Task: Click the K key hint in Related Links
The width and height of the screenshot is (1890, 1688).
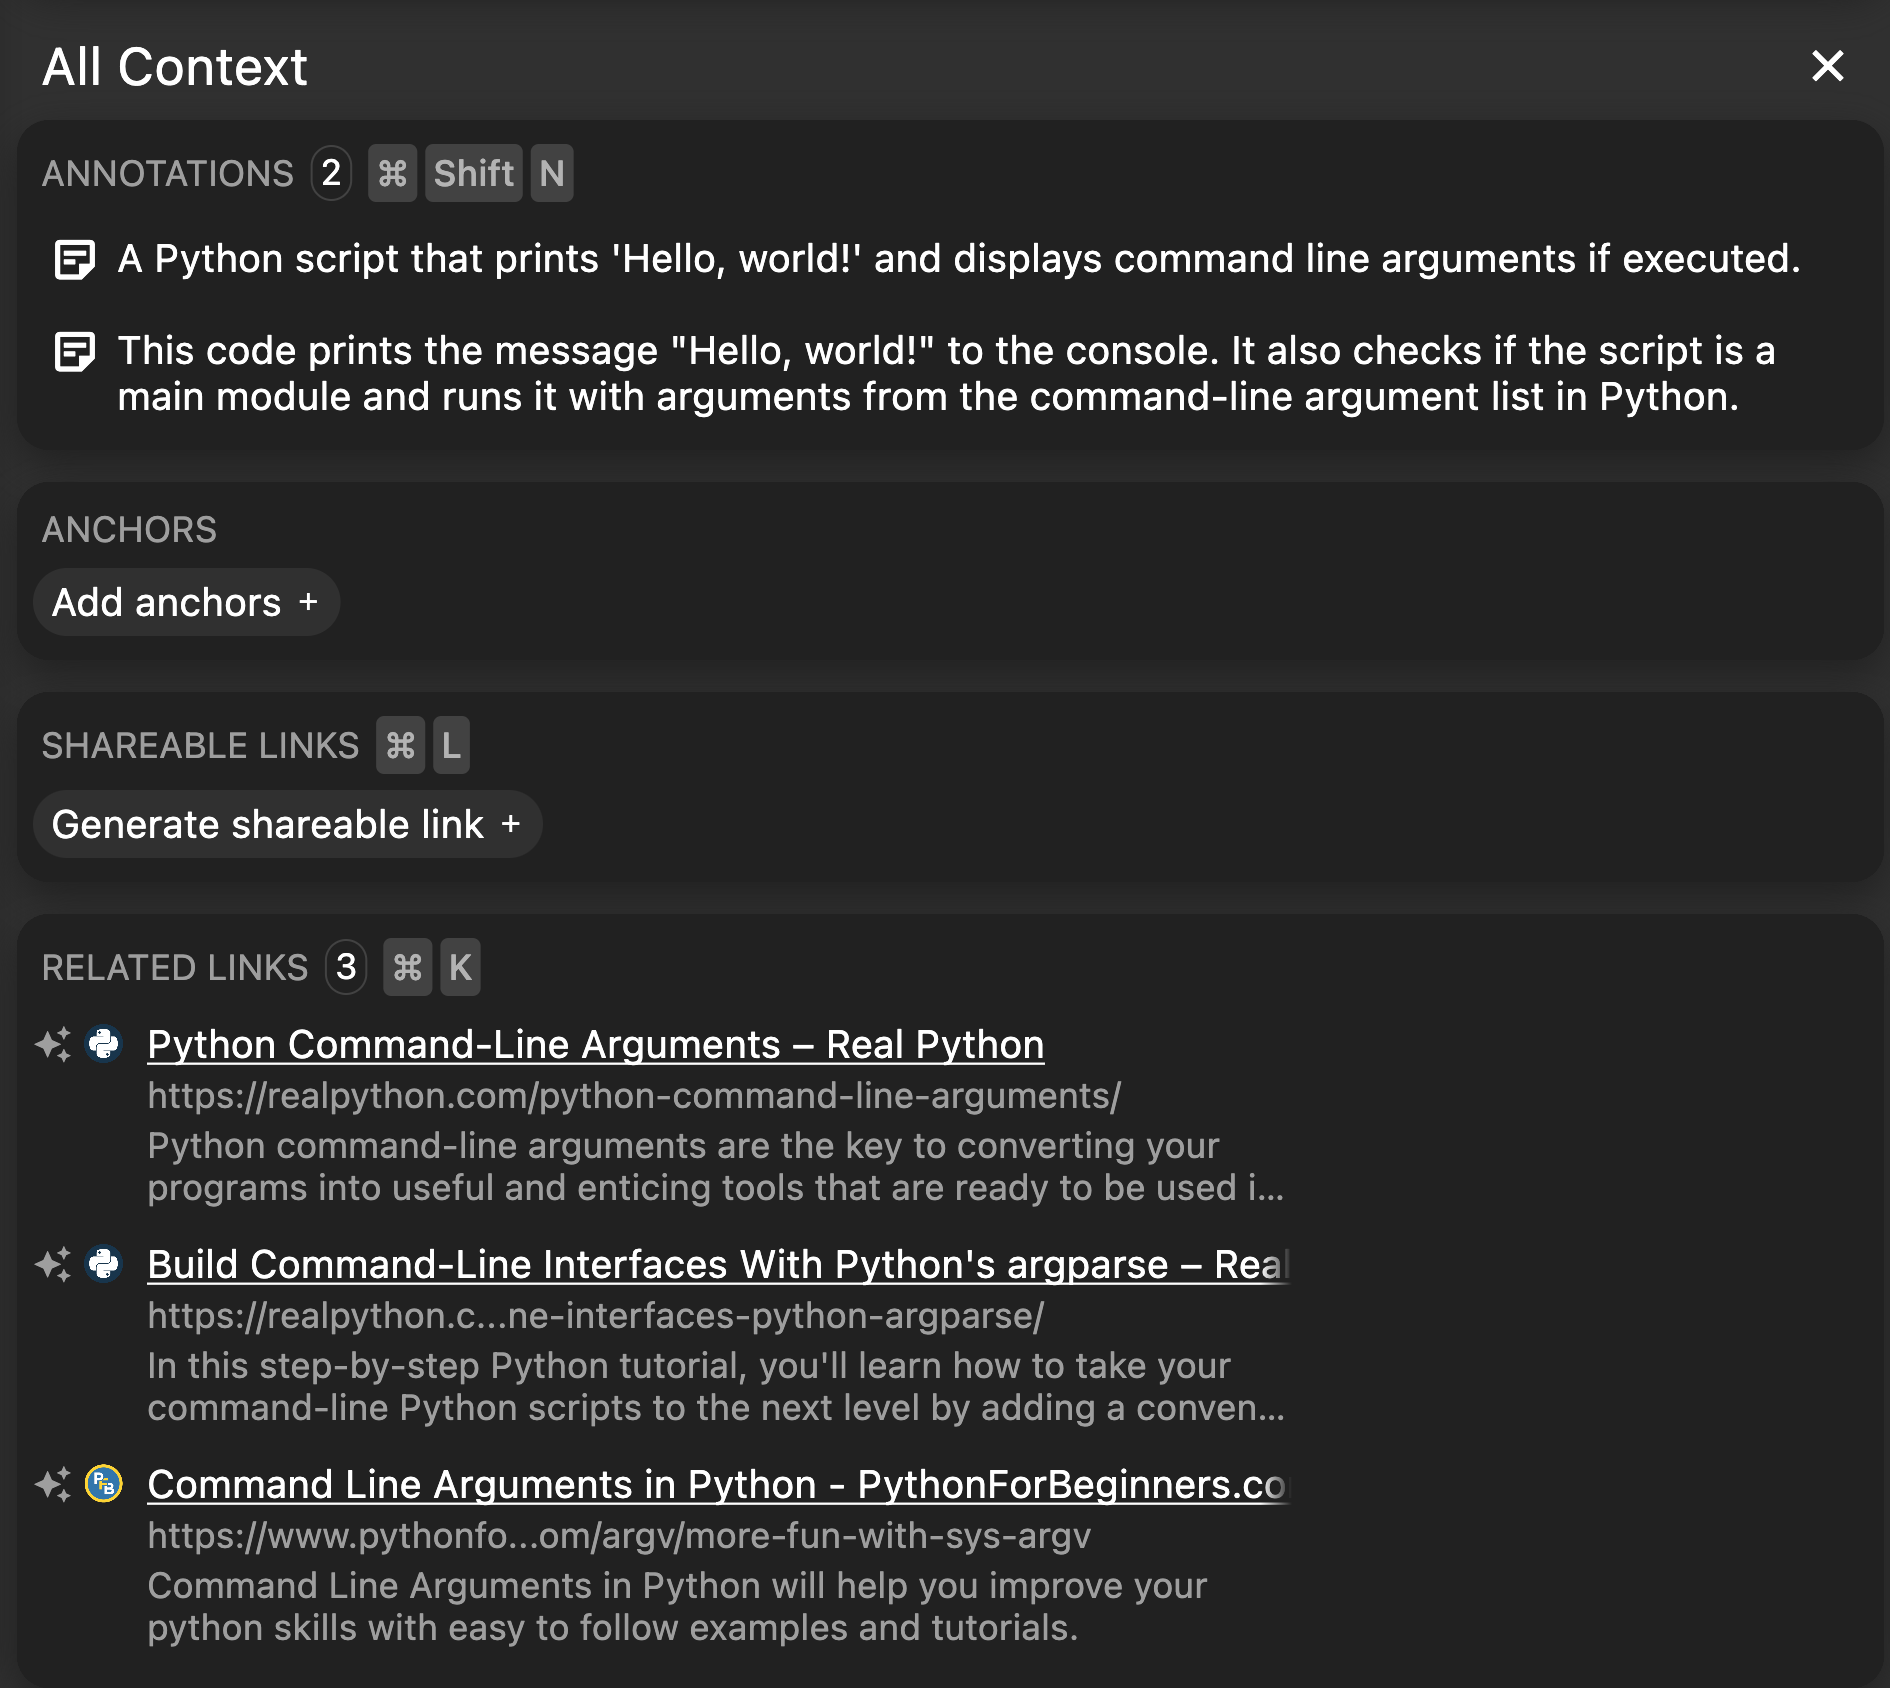Action: (x=461, y=967)
